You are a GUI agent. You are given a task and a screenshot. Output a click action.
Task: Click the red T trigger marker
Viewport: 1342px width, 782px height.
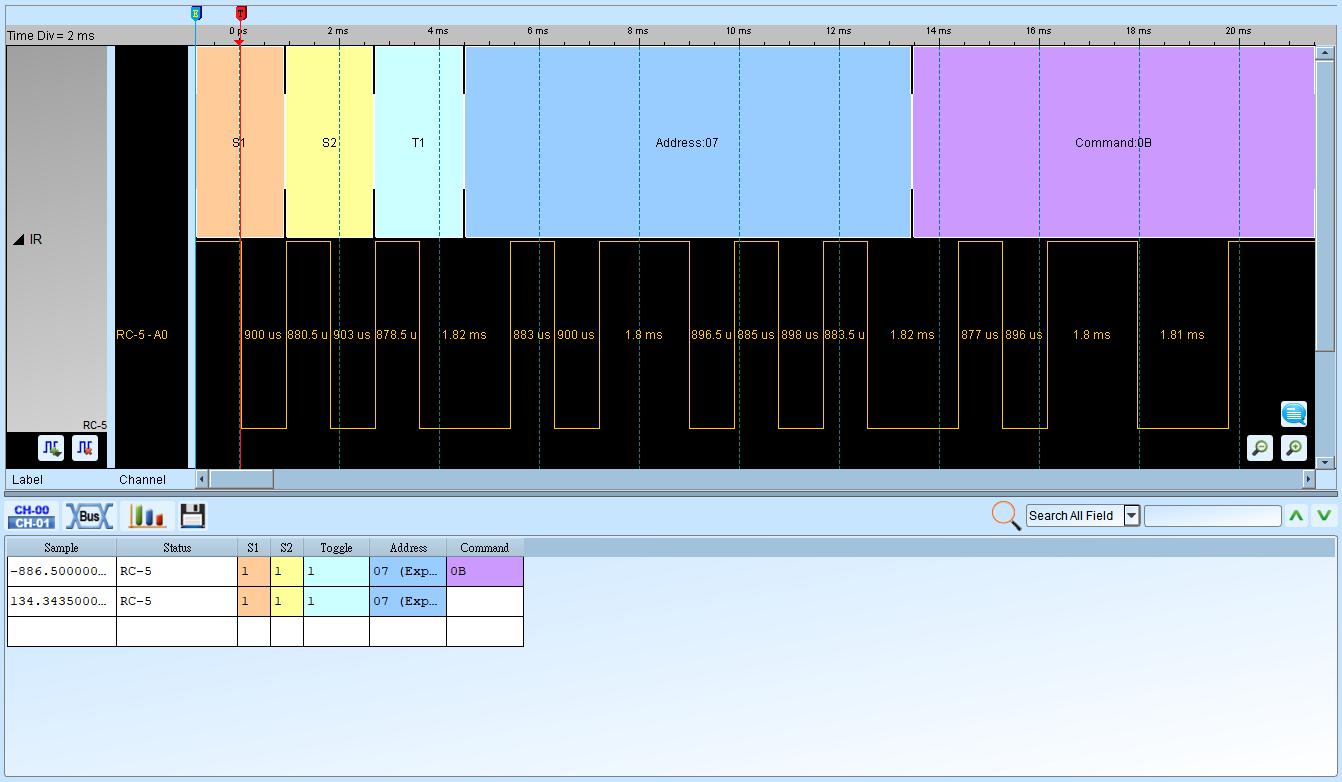[x=241, y=13]
